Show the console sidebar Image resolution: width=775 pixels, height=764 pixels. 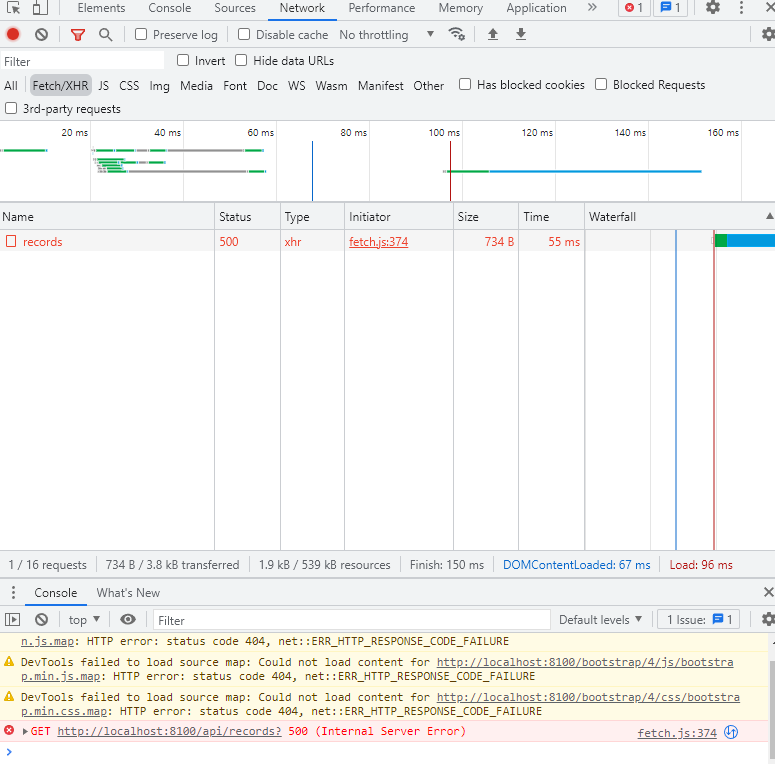(x=12, y=619)
